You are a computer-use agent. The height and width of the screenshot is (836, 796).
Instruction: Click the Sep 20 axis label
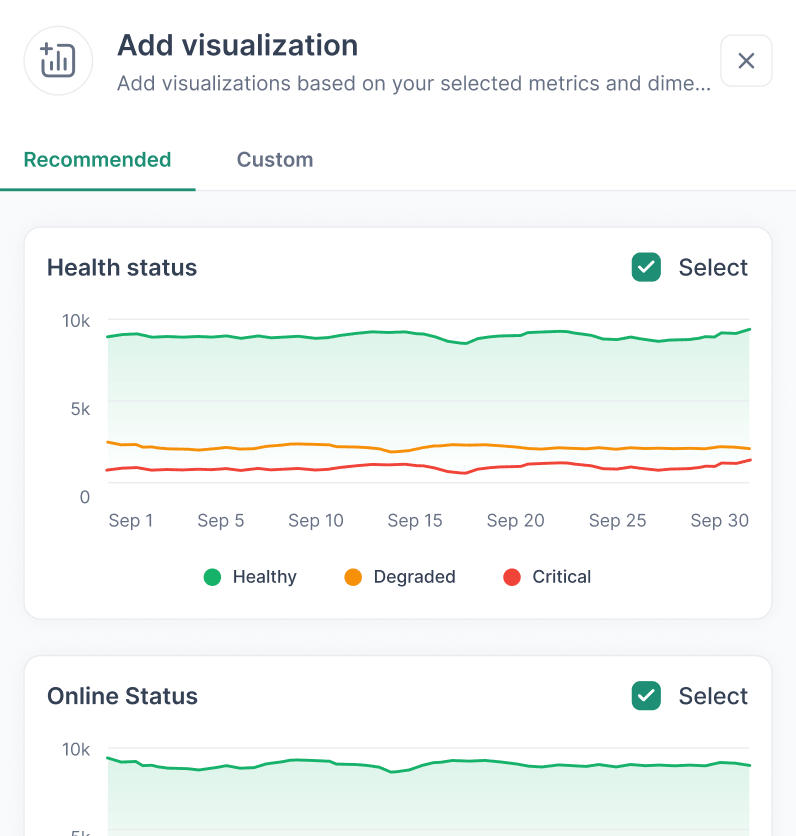[516, 520]
